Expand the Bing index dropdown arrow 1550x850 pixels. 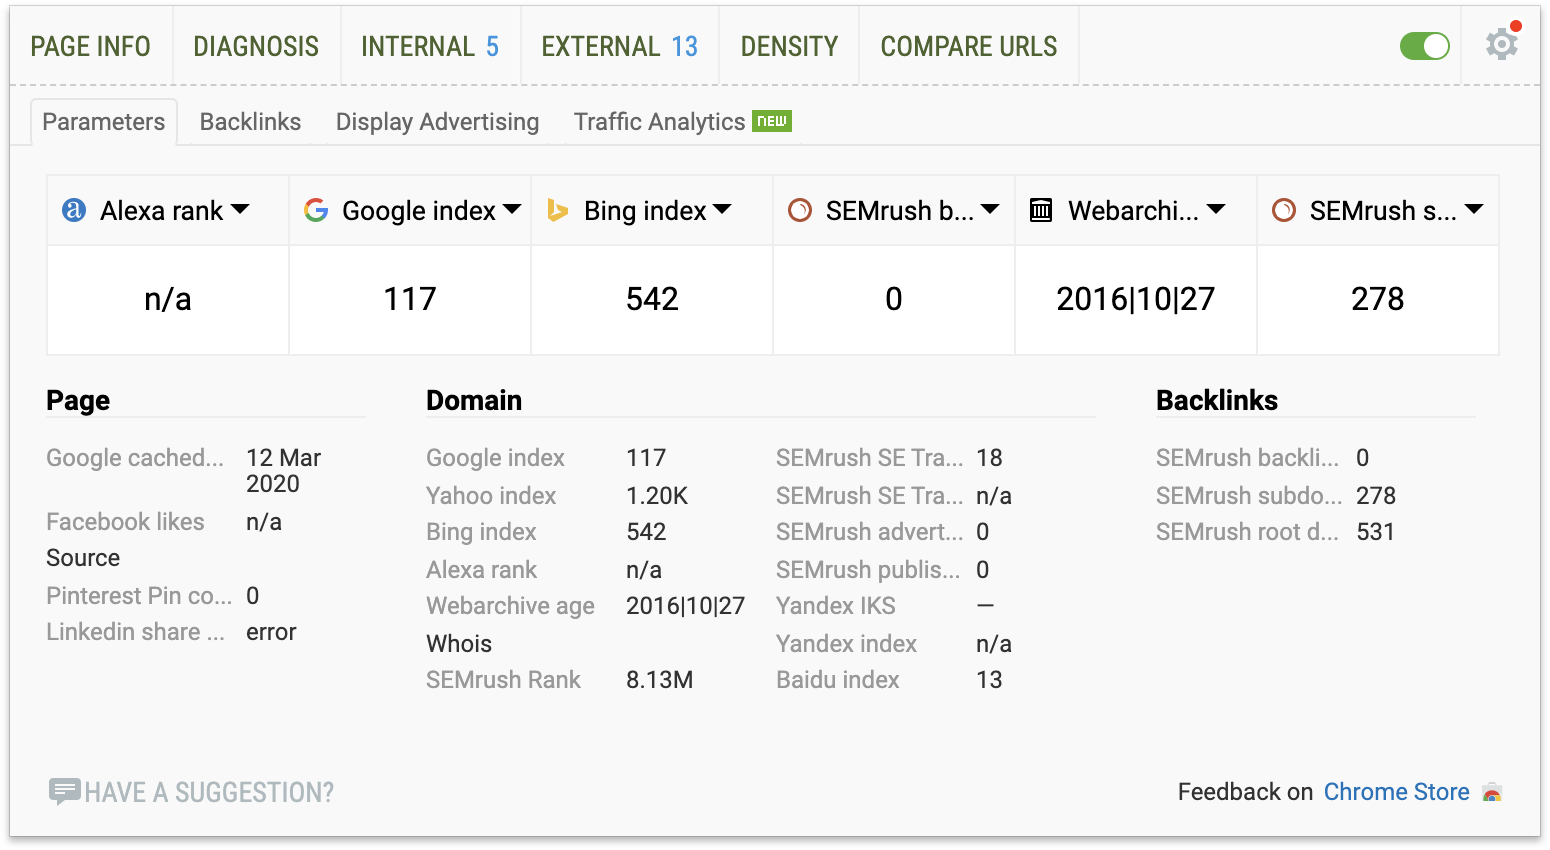click(722, 209)
